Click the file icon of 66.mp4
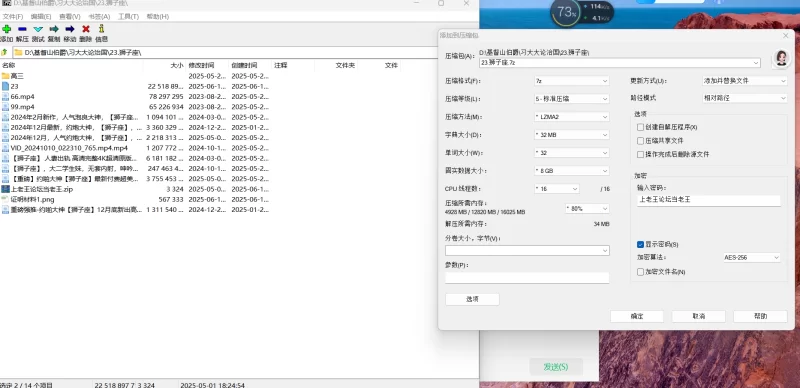 tap(5, 96)
